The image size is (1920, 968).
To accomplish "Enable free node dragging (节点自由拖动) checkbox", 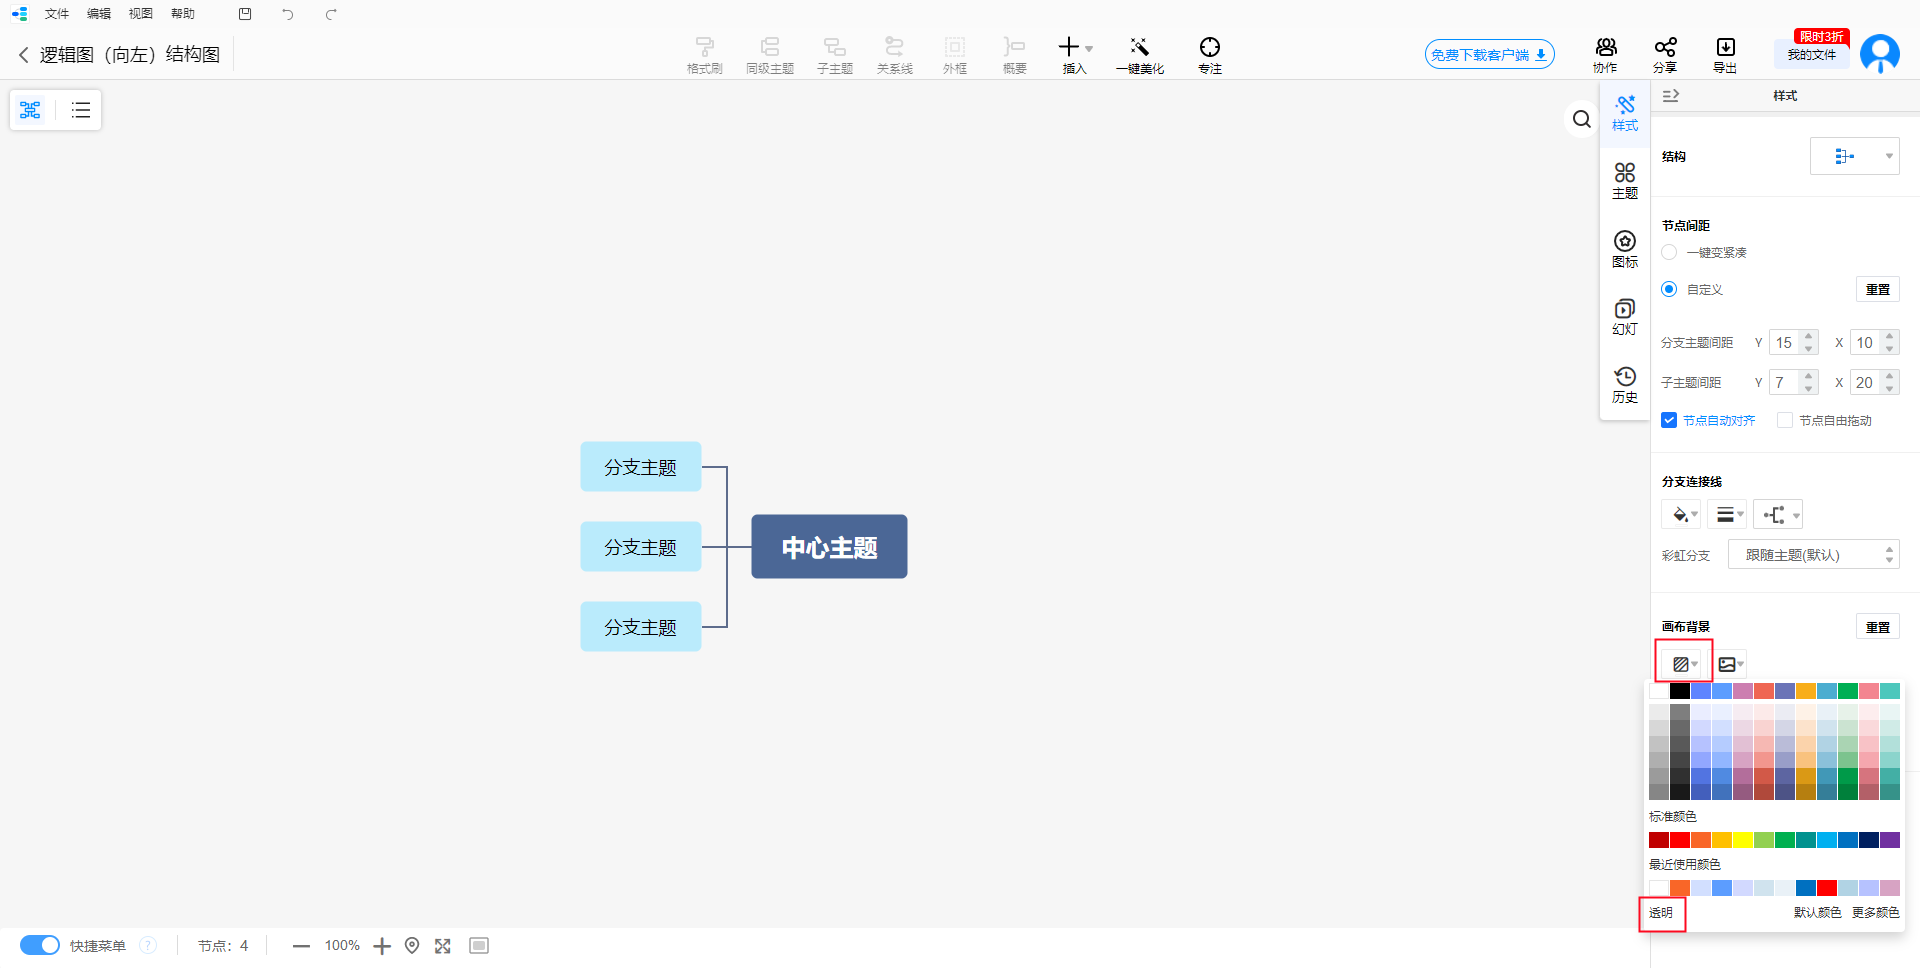I will pos(1785,420).
